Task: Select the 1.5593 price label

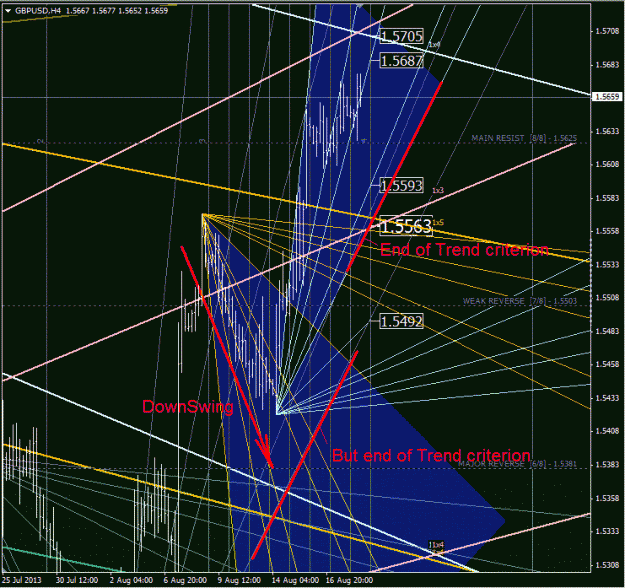Action: [x=401, y=185]
